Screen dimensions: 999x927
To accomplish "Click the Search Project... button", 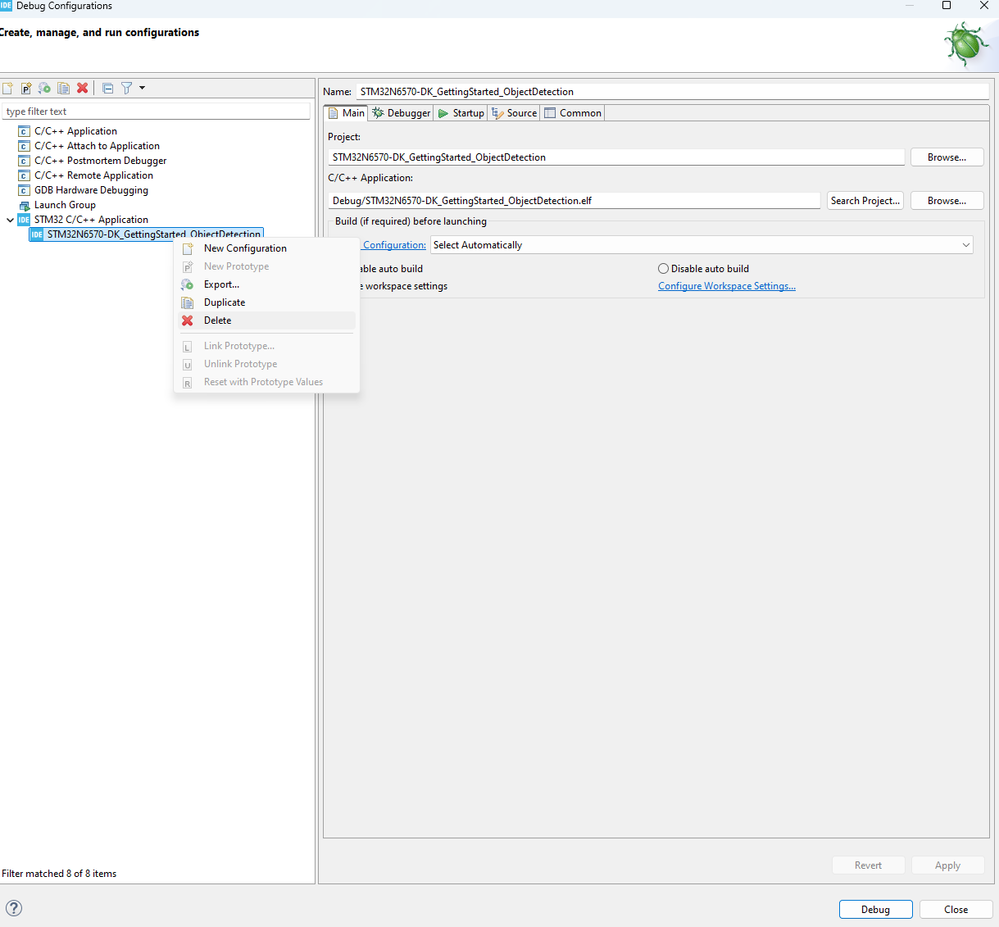I will click(865, 201).
